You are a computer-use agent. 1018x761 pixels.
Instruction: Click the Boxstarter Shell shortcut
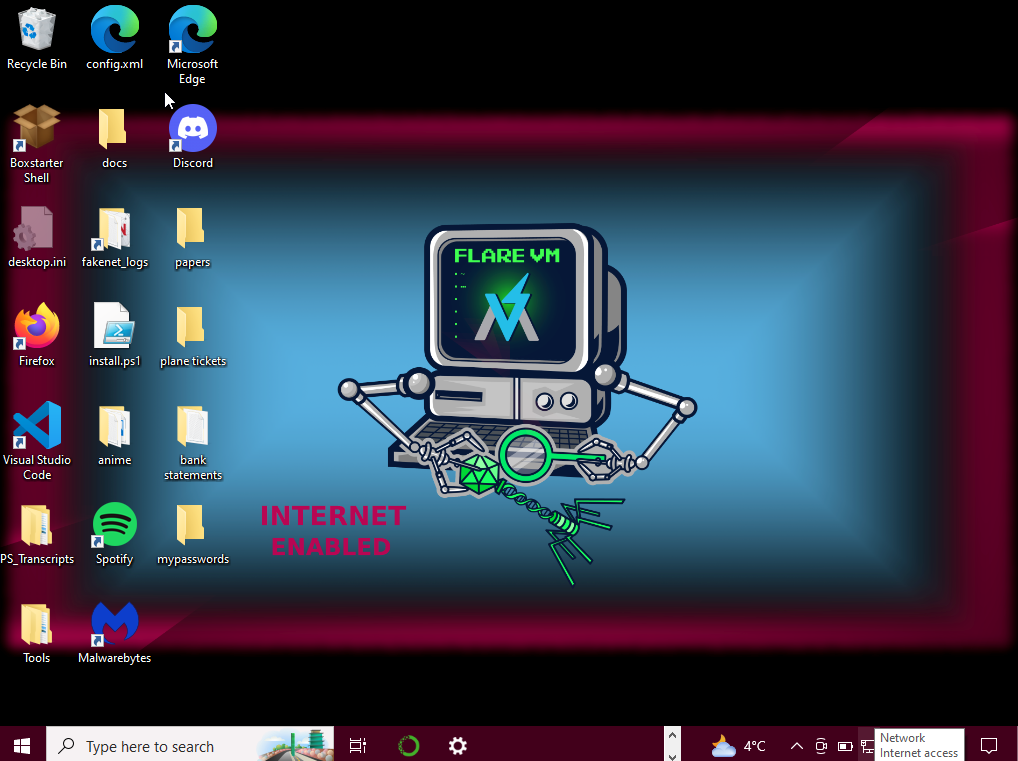tap(37, 129)
